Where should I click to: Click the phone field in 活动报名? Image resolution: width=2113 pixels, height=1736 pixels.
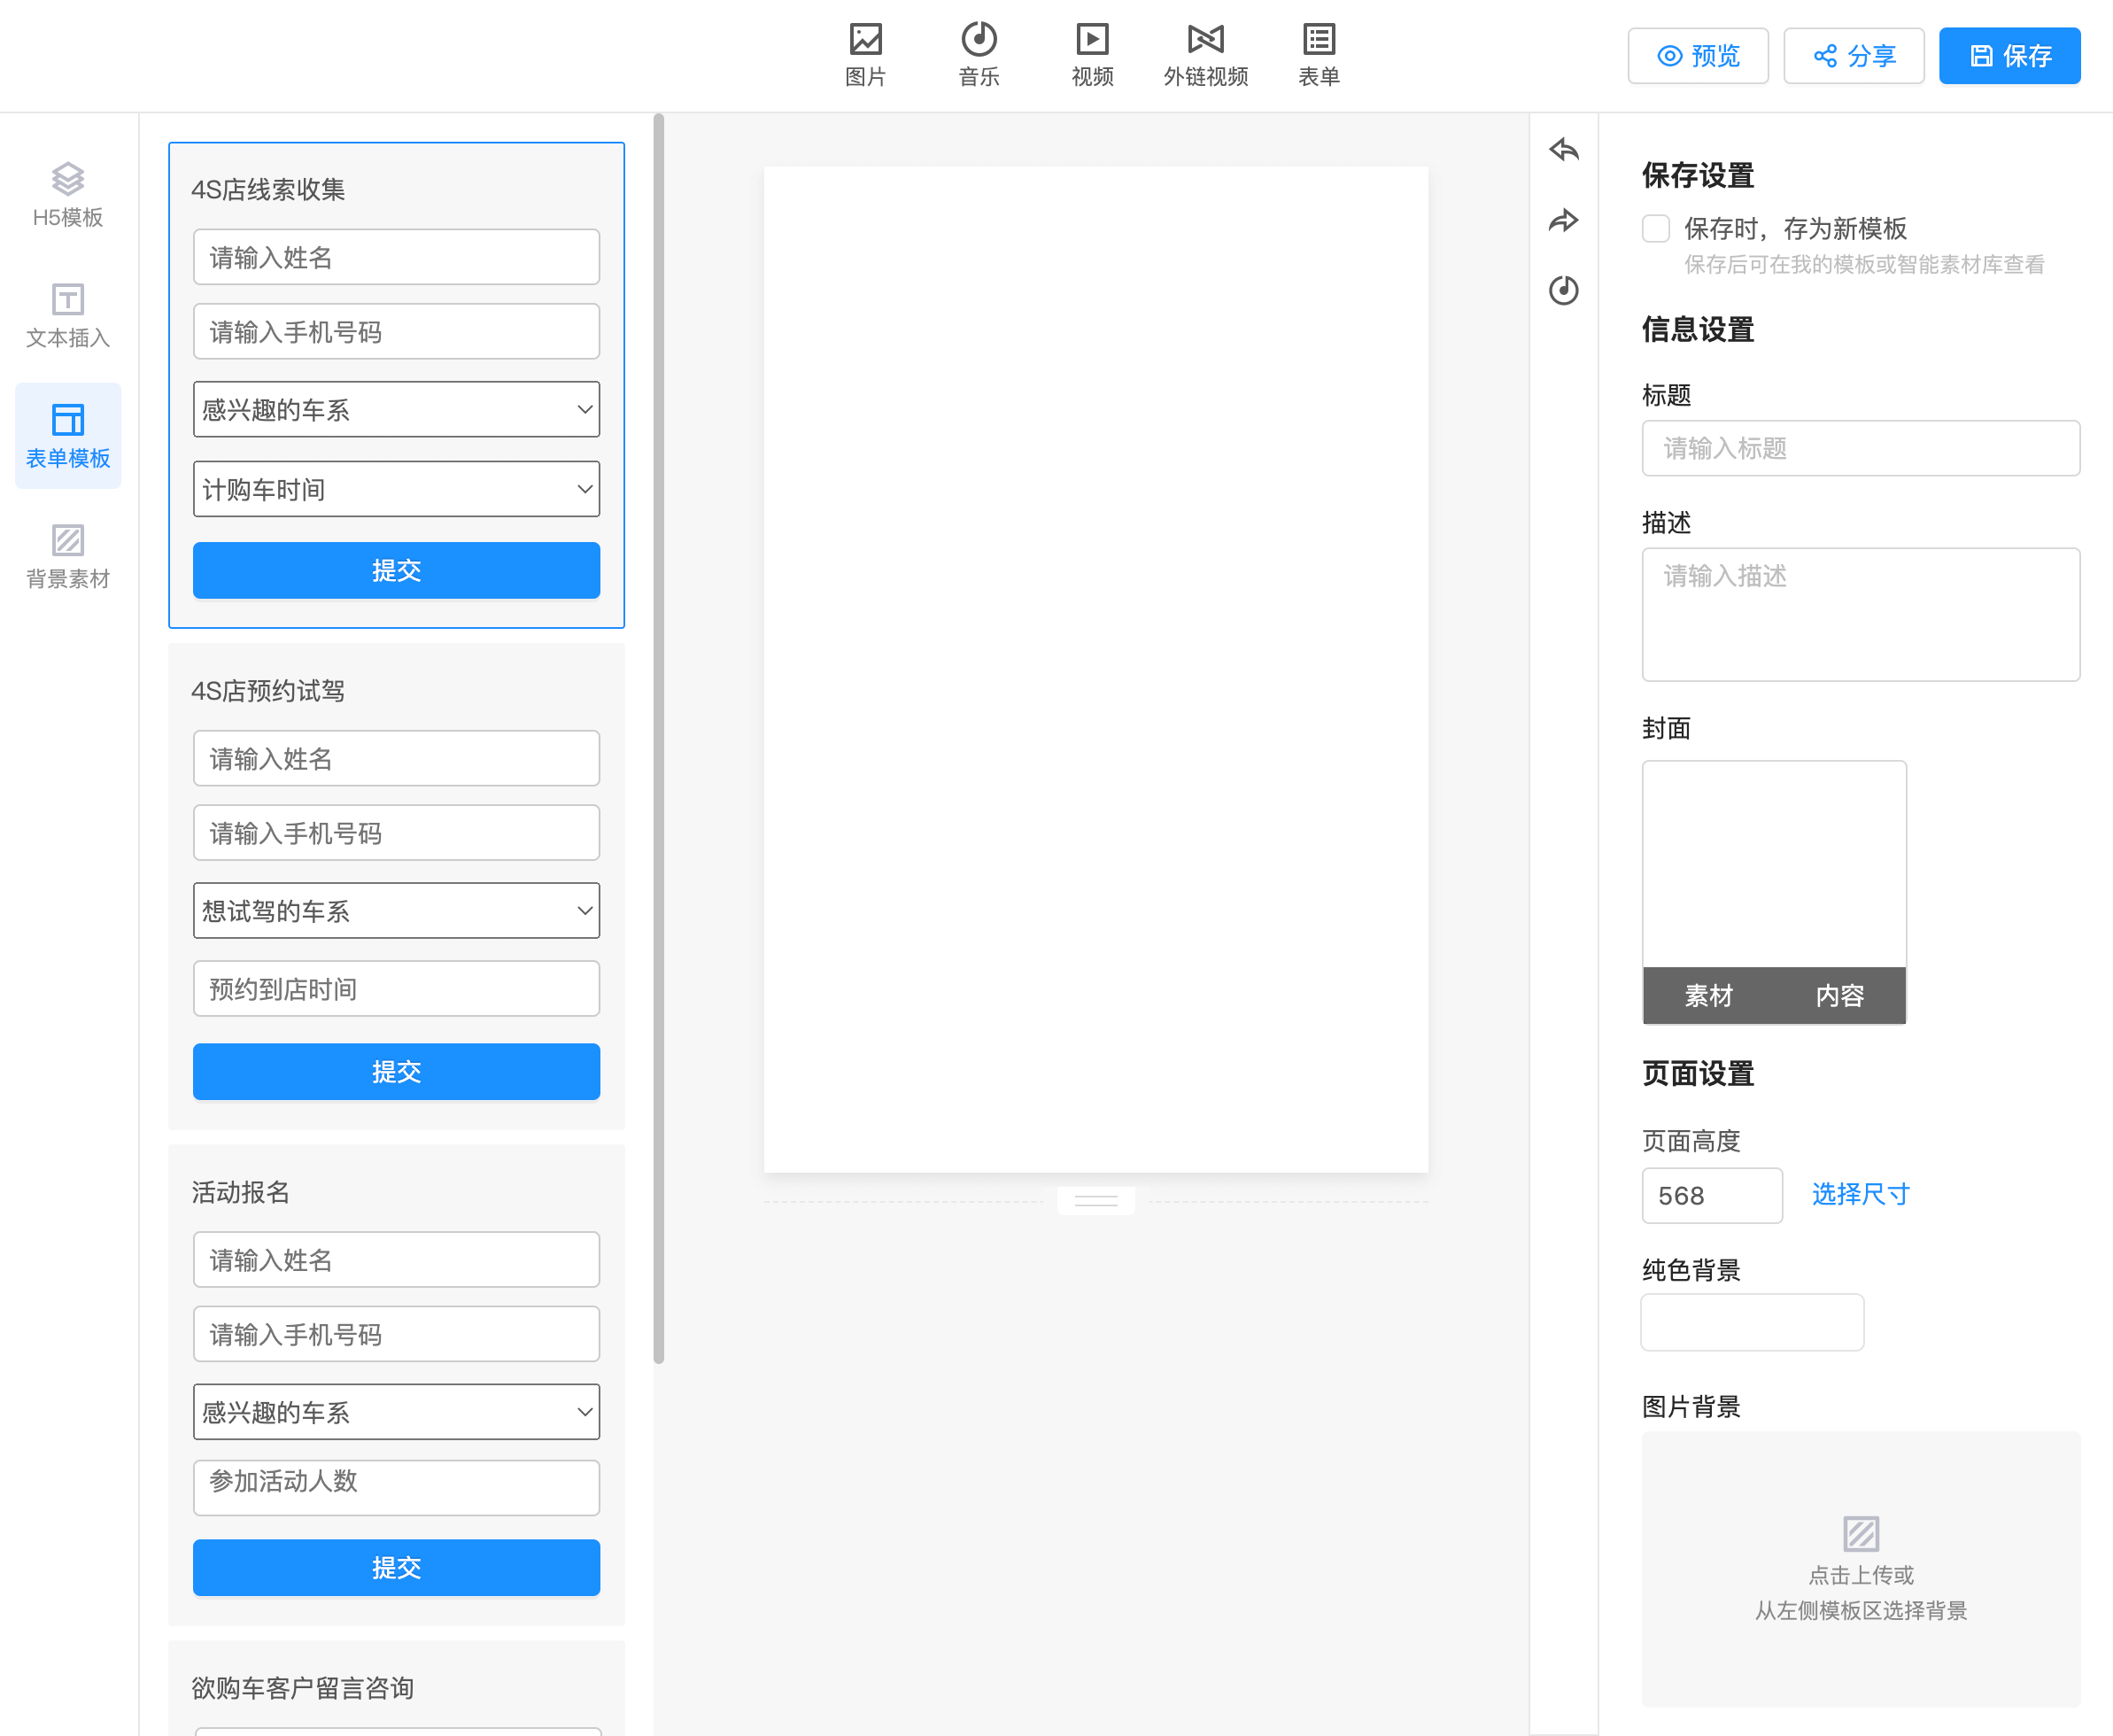pos(396,1334)
